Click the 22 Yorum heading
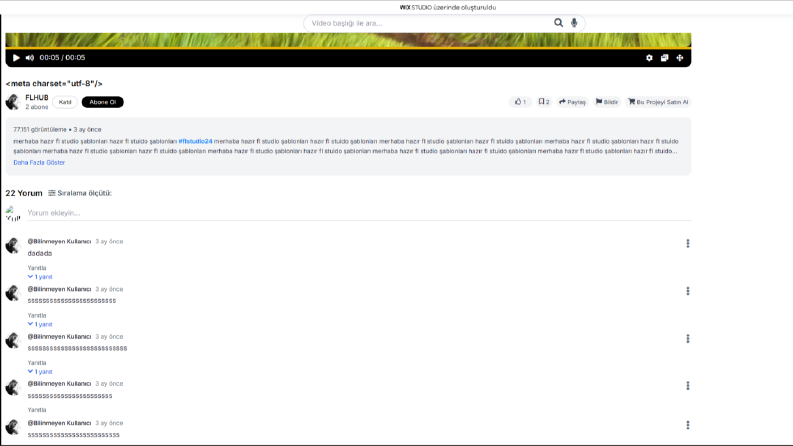Image resolution: width=793 pixels, height=446 pixels. [24, 193]
